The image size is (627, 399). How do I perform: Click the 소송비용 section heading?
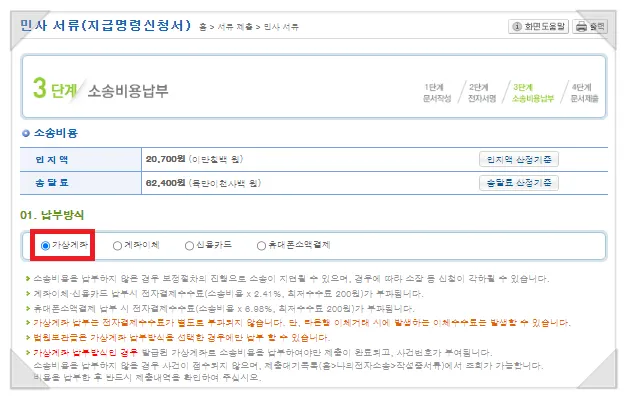(55, 133)
